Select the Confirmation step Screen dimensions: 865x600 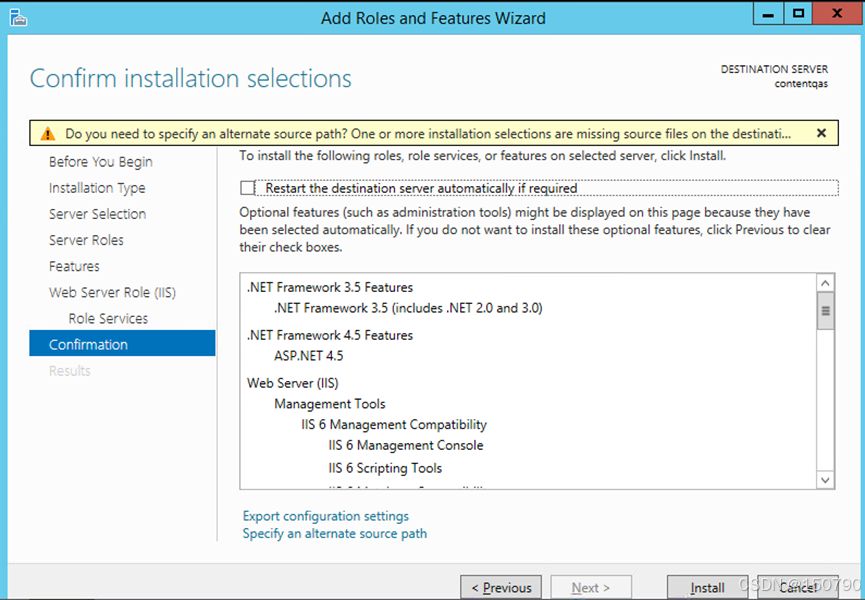[122, 343]
